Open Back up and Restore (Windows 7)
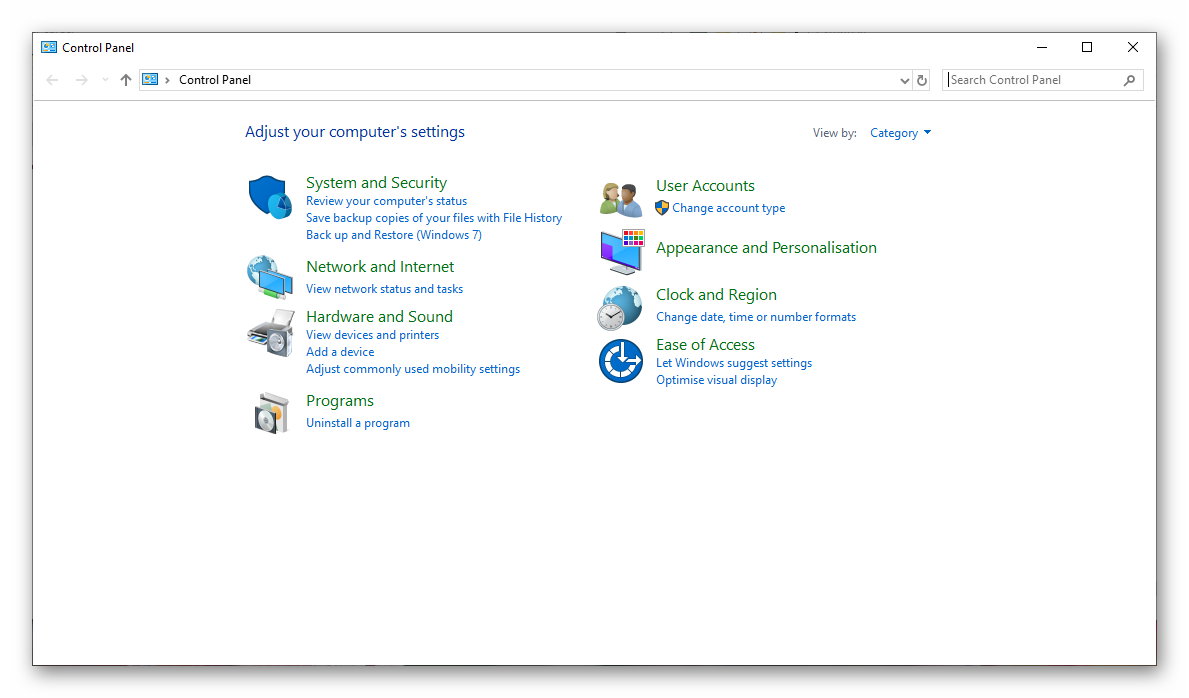Viewport: 1189px width, 698px height. coord(394,235)
